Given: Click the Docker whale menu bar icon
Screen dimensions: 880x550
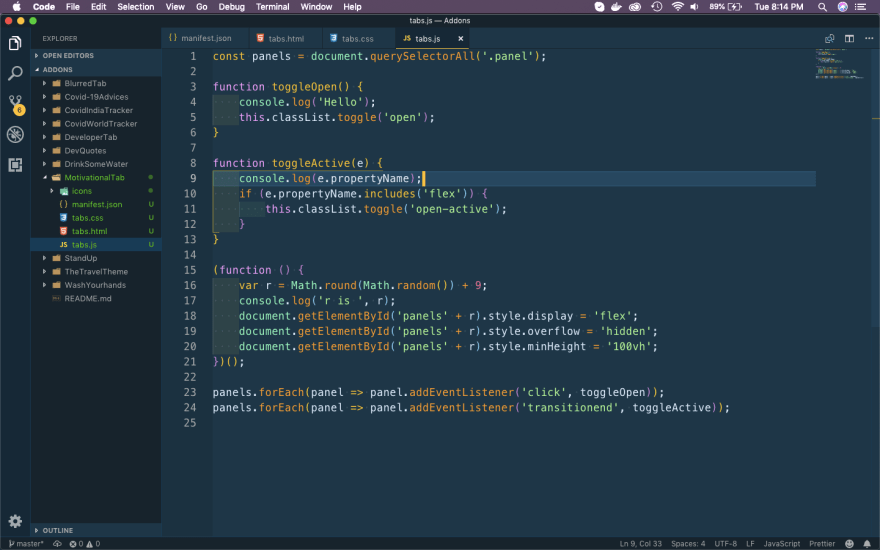Looking at the screenshot, I should tap(616, 7).
